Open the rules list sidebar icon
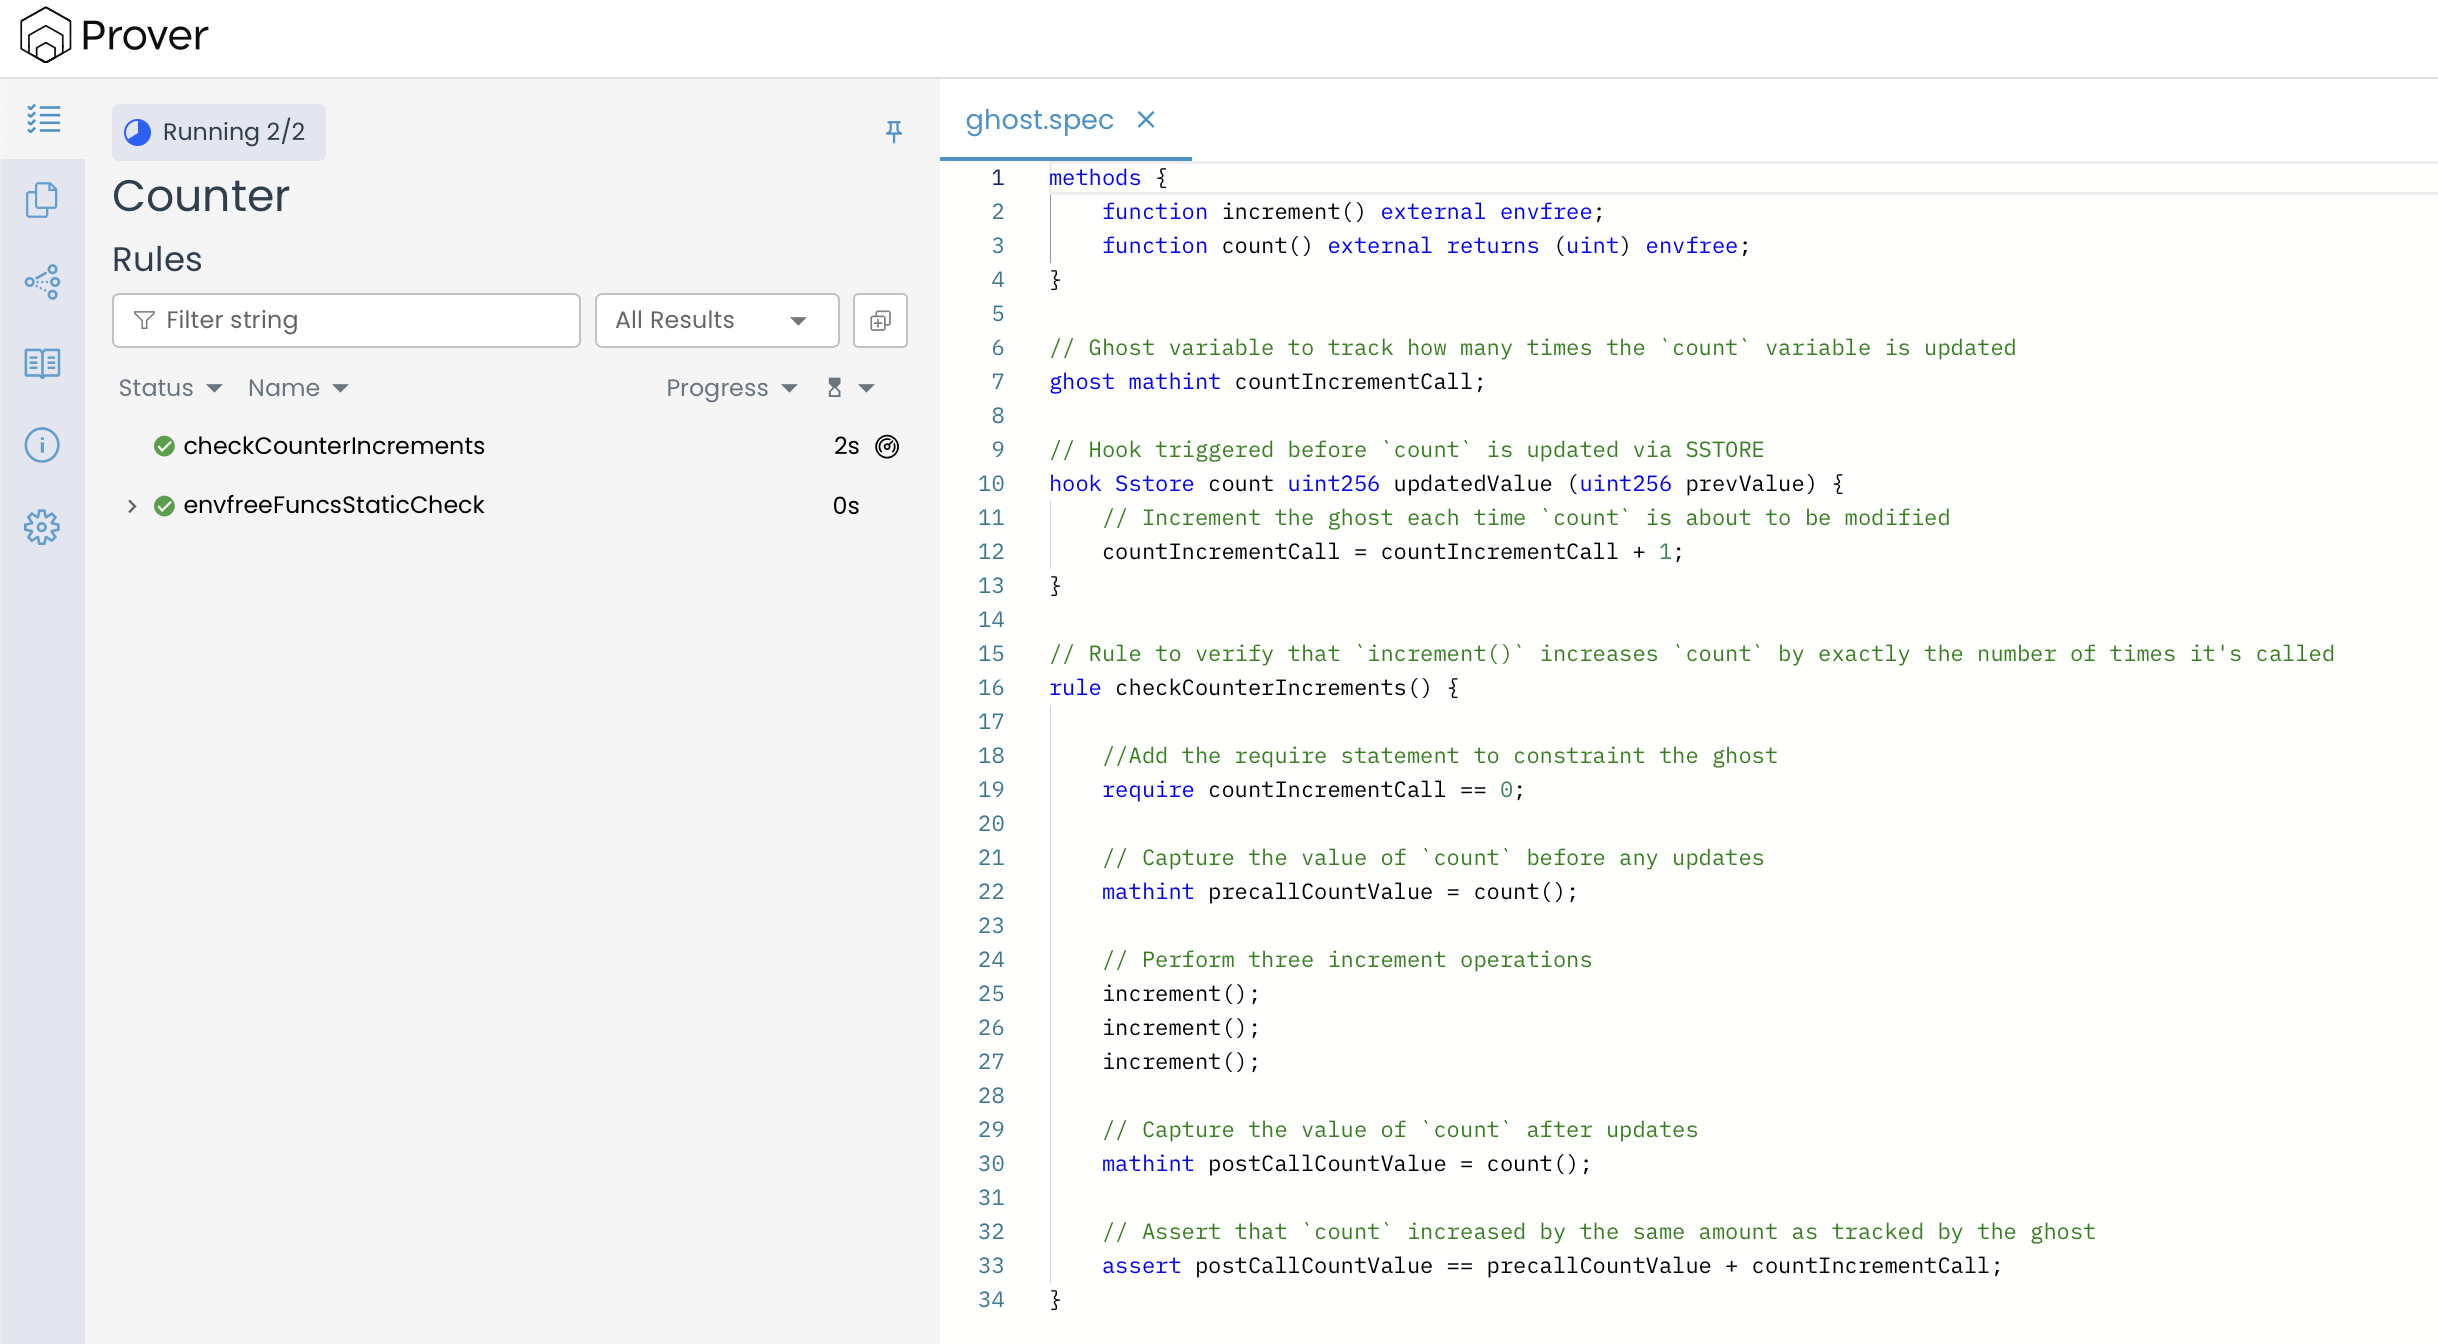The height and width of the screenshot is (1344, 2438). point(43,119)
